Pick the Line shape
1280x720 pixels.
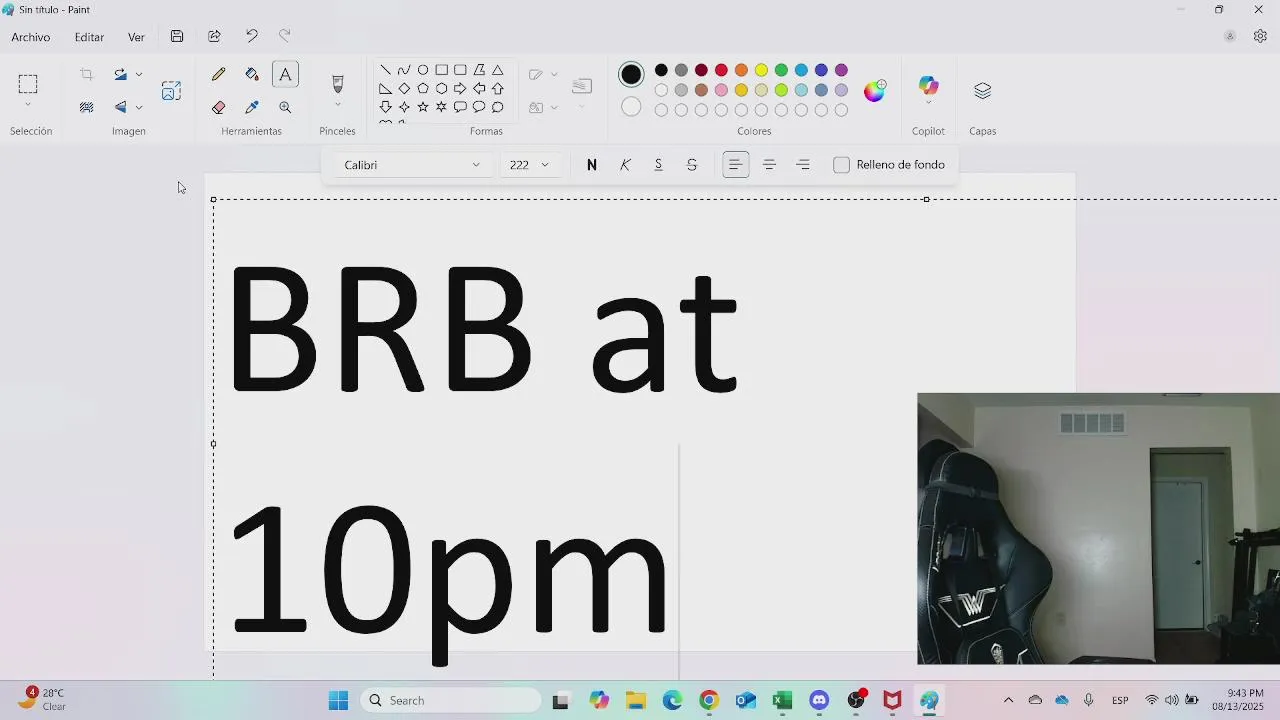385,70
